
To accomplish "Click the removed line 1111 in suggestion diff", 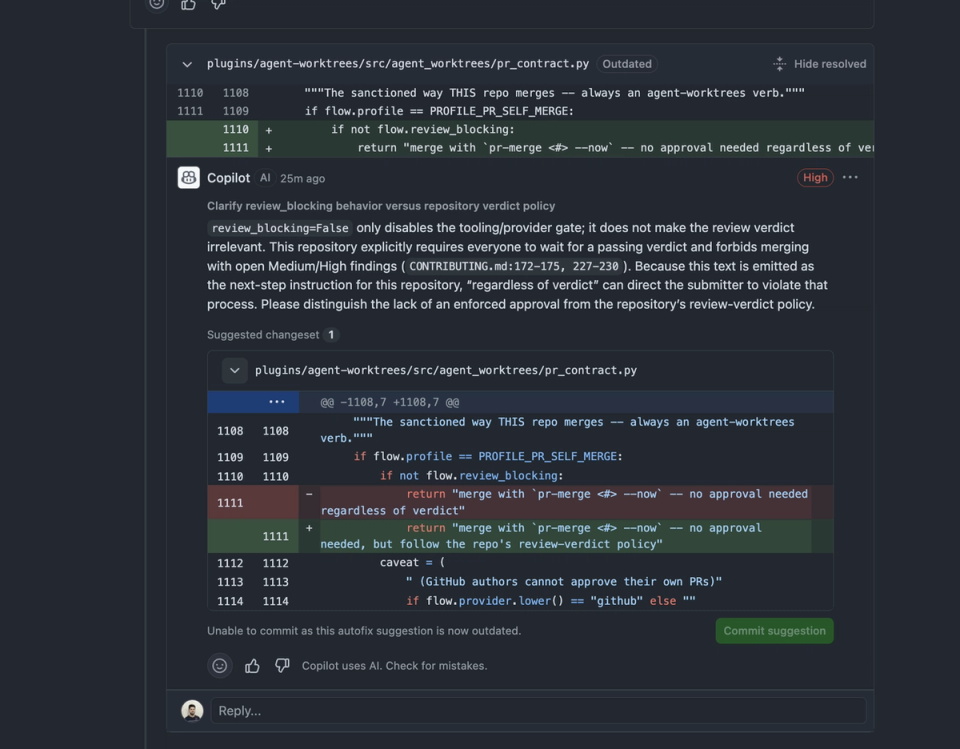I will click(520, 502).
